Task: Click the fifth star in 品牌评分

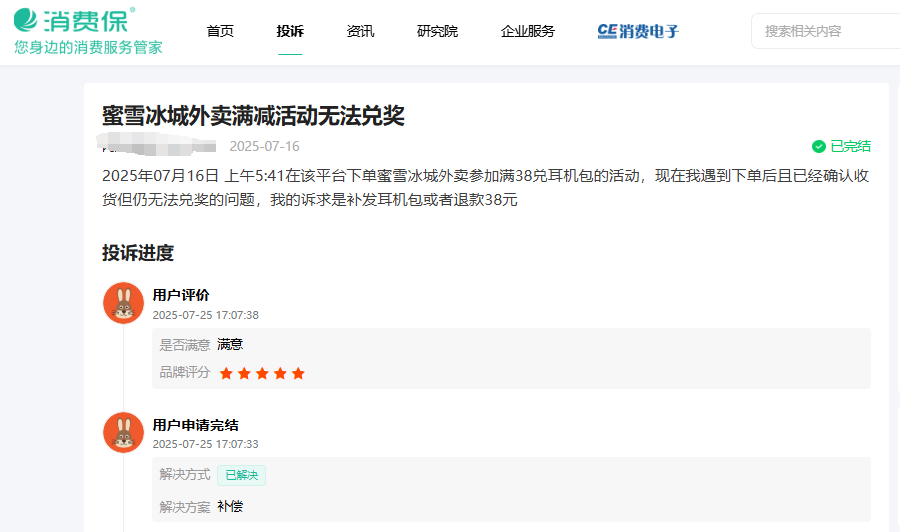Action: click(x=298, y=374)
